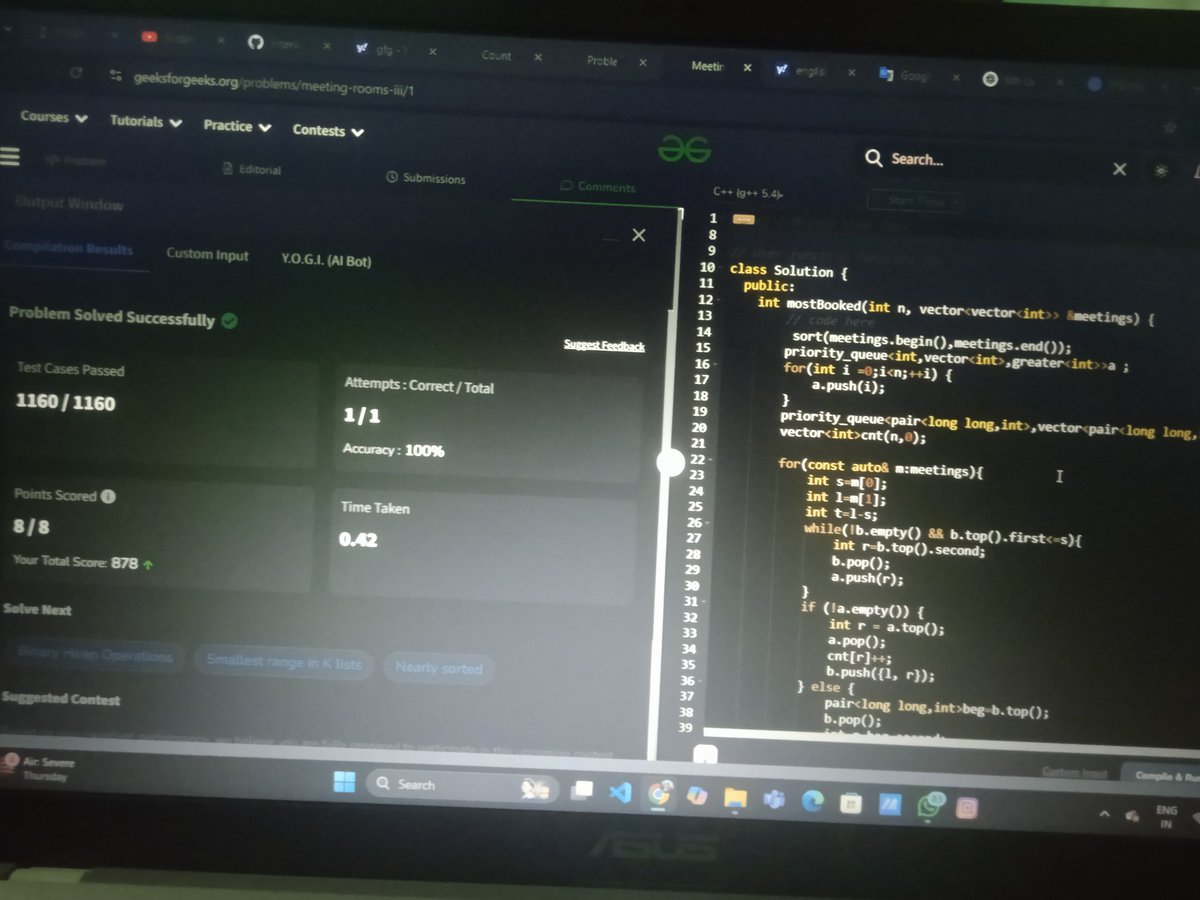The image size is (1200, 900).
Task: Switch to the Editorial tab
Action: pyautogui.click(x=252, y=169)
